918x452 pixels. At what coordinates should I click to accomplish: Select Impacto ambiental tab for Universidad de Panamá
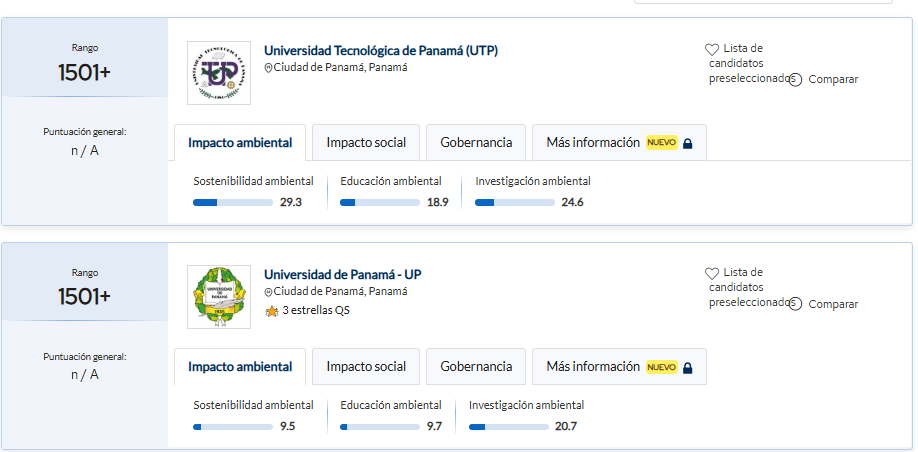(x=240, y=367)
